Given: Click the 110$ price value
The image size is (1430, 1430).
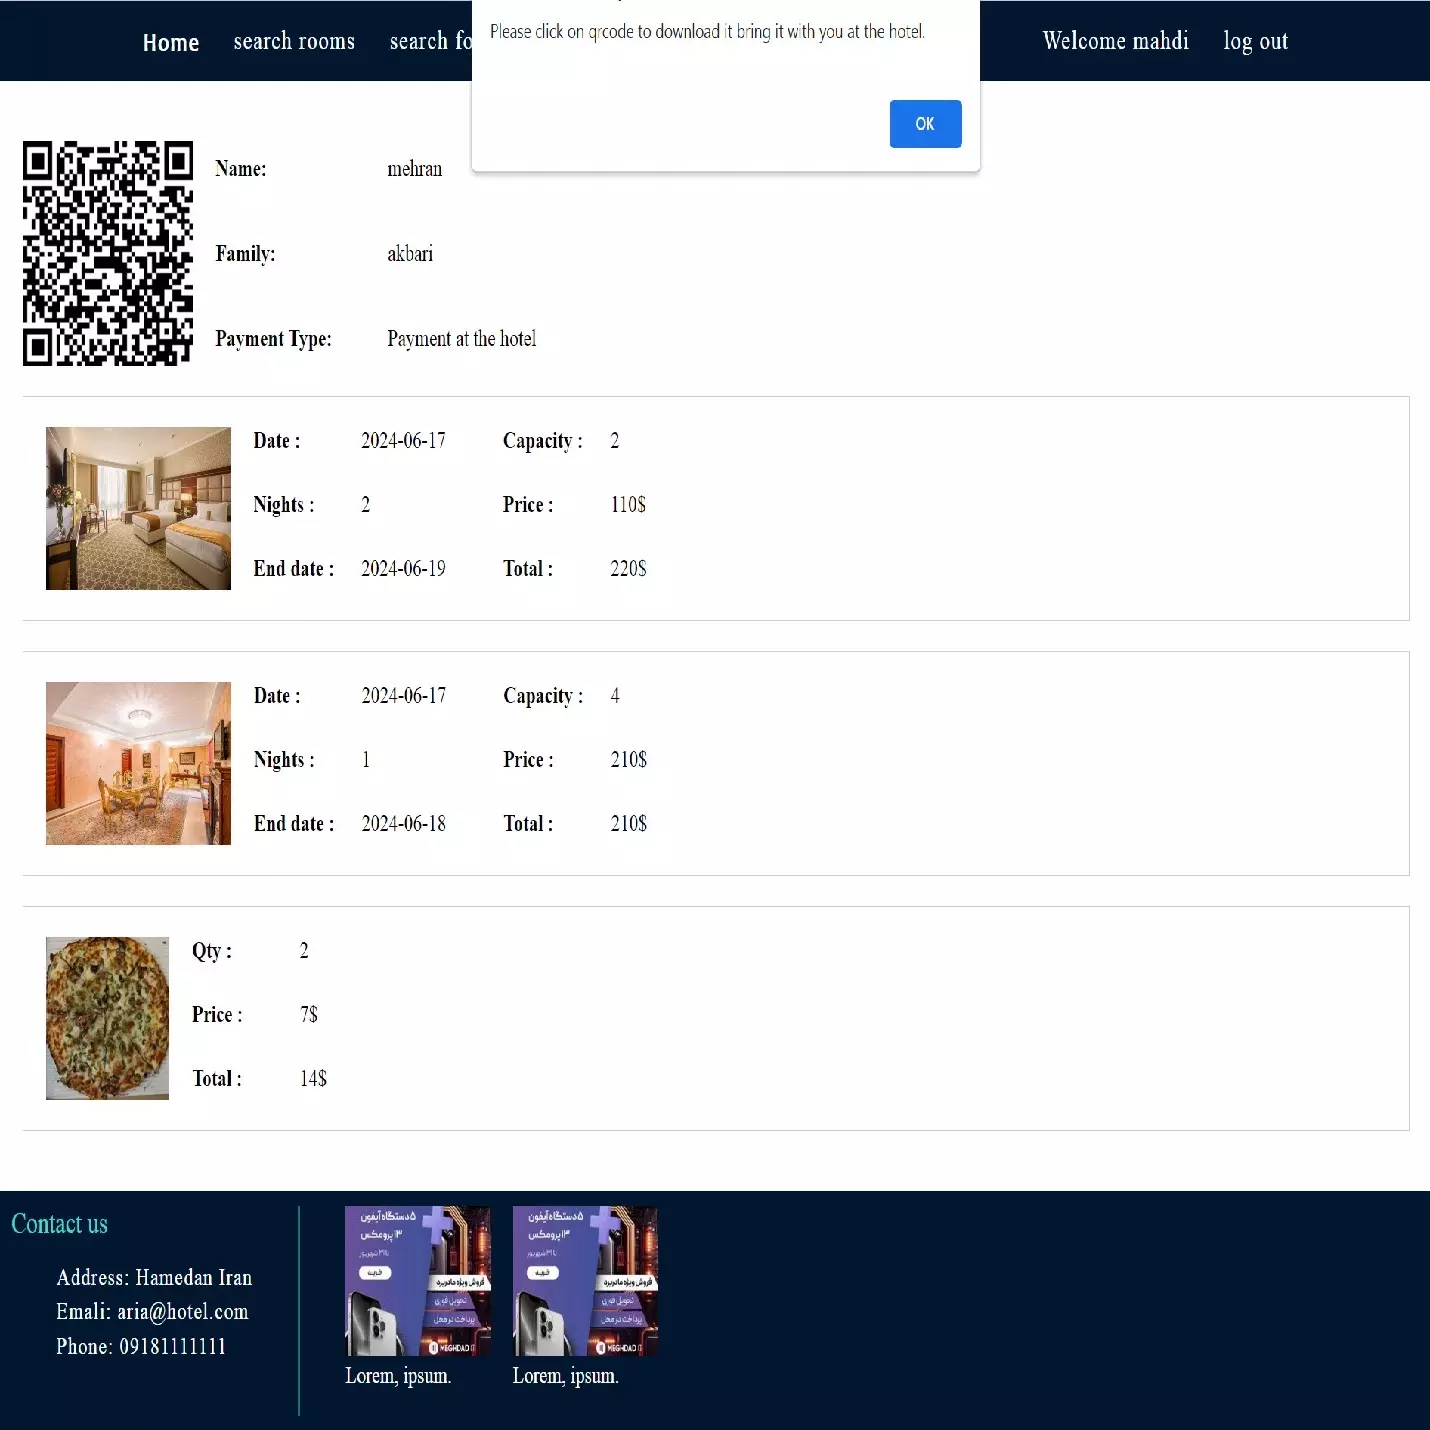Looking at the screenshot, I should (628, 505).
